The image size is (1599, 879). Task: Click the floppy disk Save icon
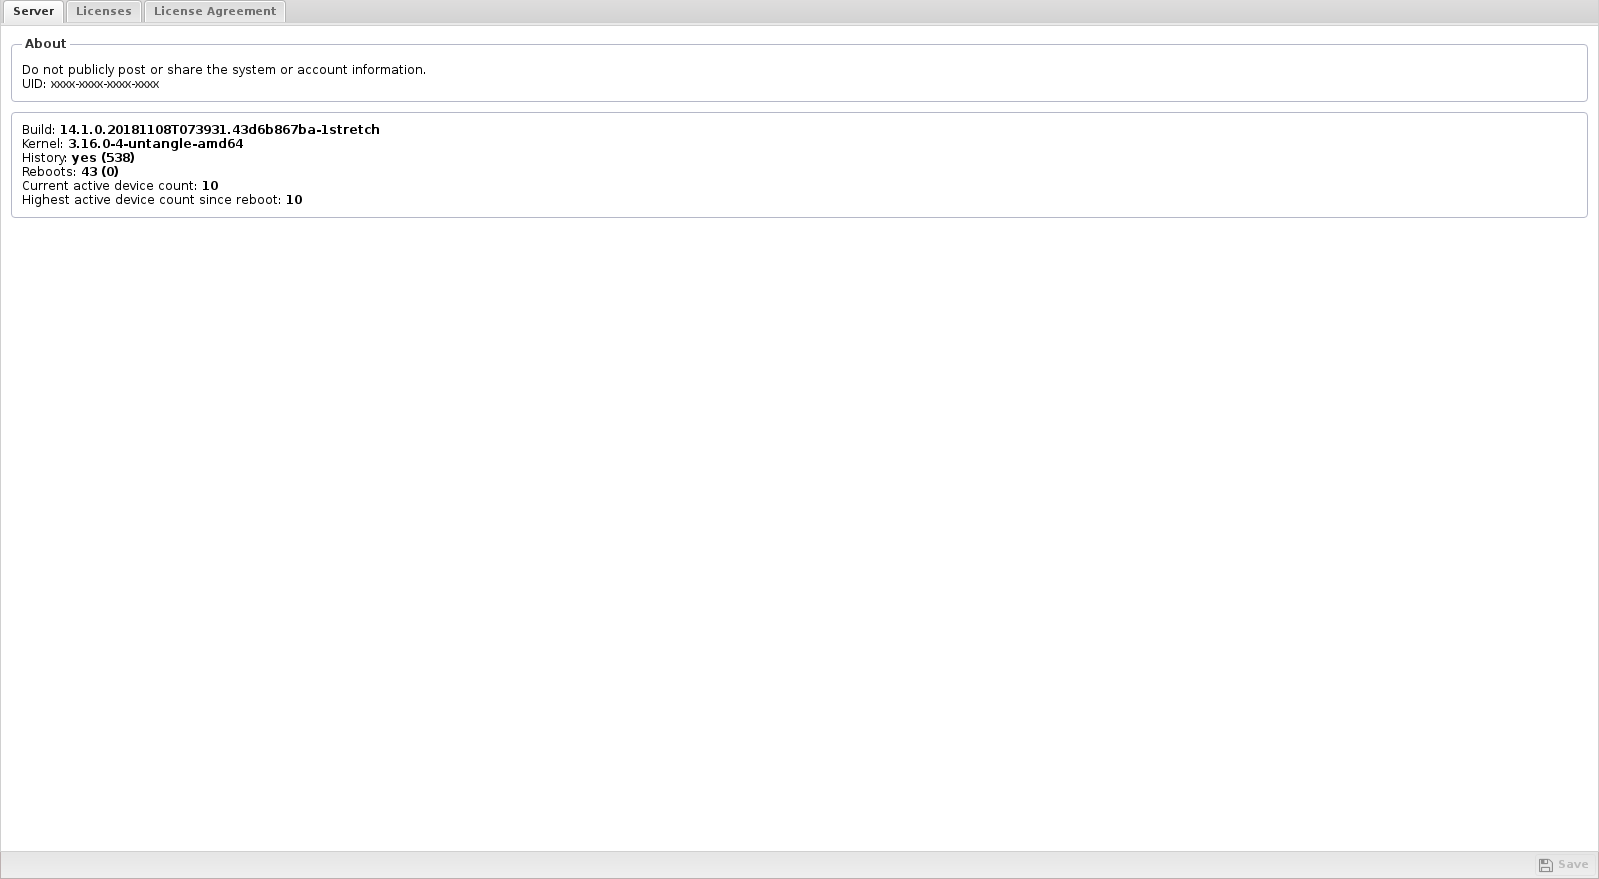point(1545,865)
